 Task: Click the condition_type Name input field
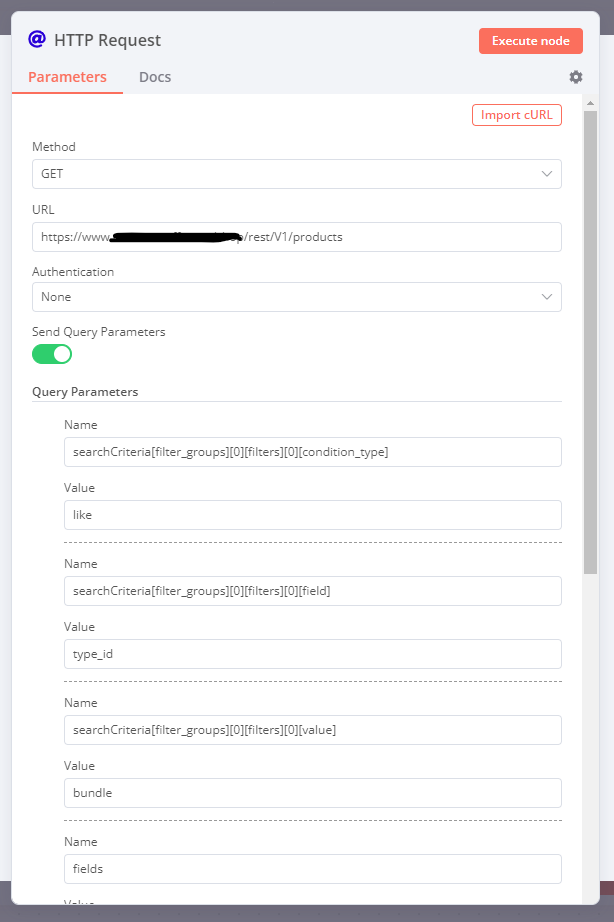tap(312, 452)
